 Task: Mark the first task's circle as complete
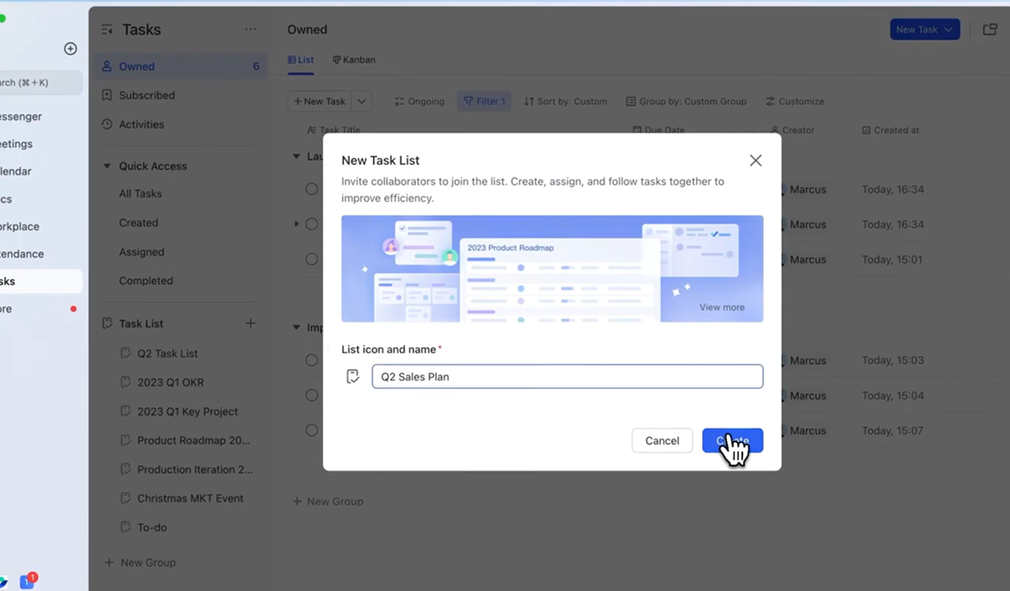pyautogui.click(x=312, y=189)
